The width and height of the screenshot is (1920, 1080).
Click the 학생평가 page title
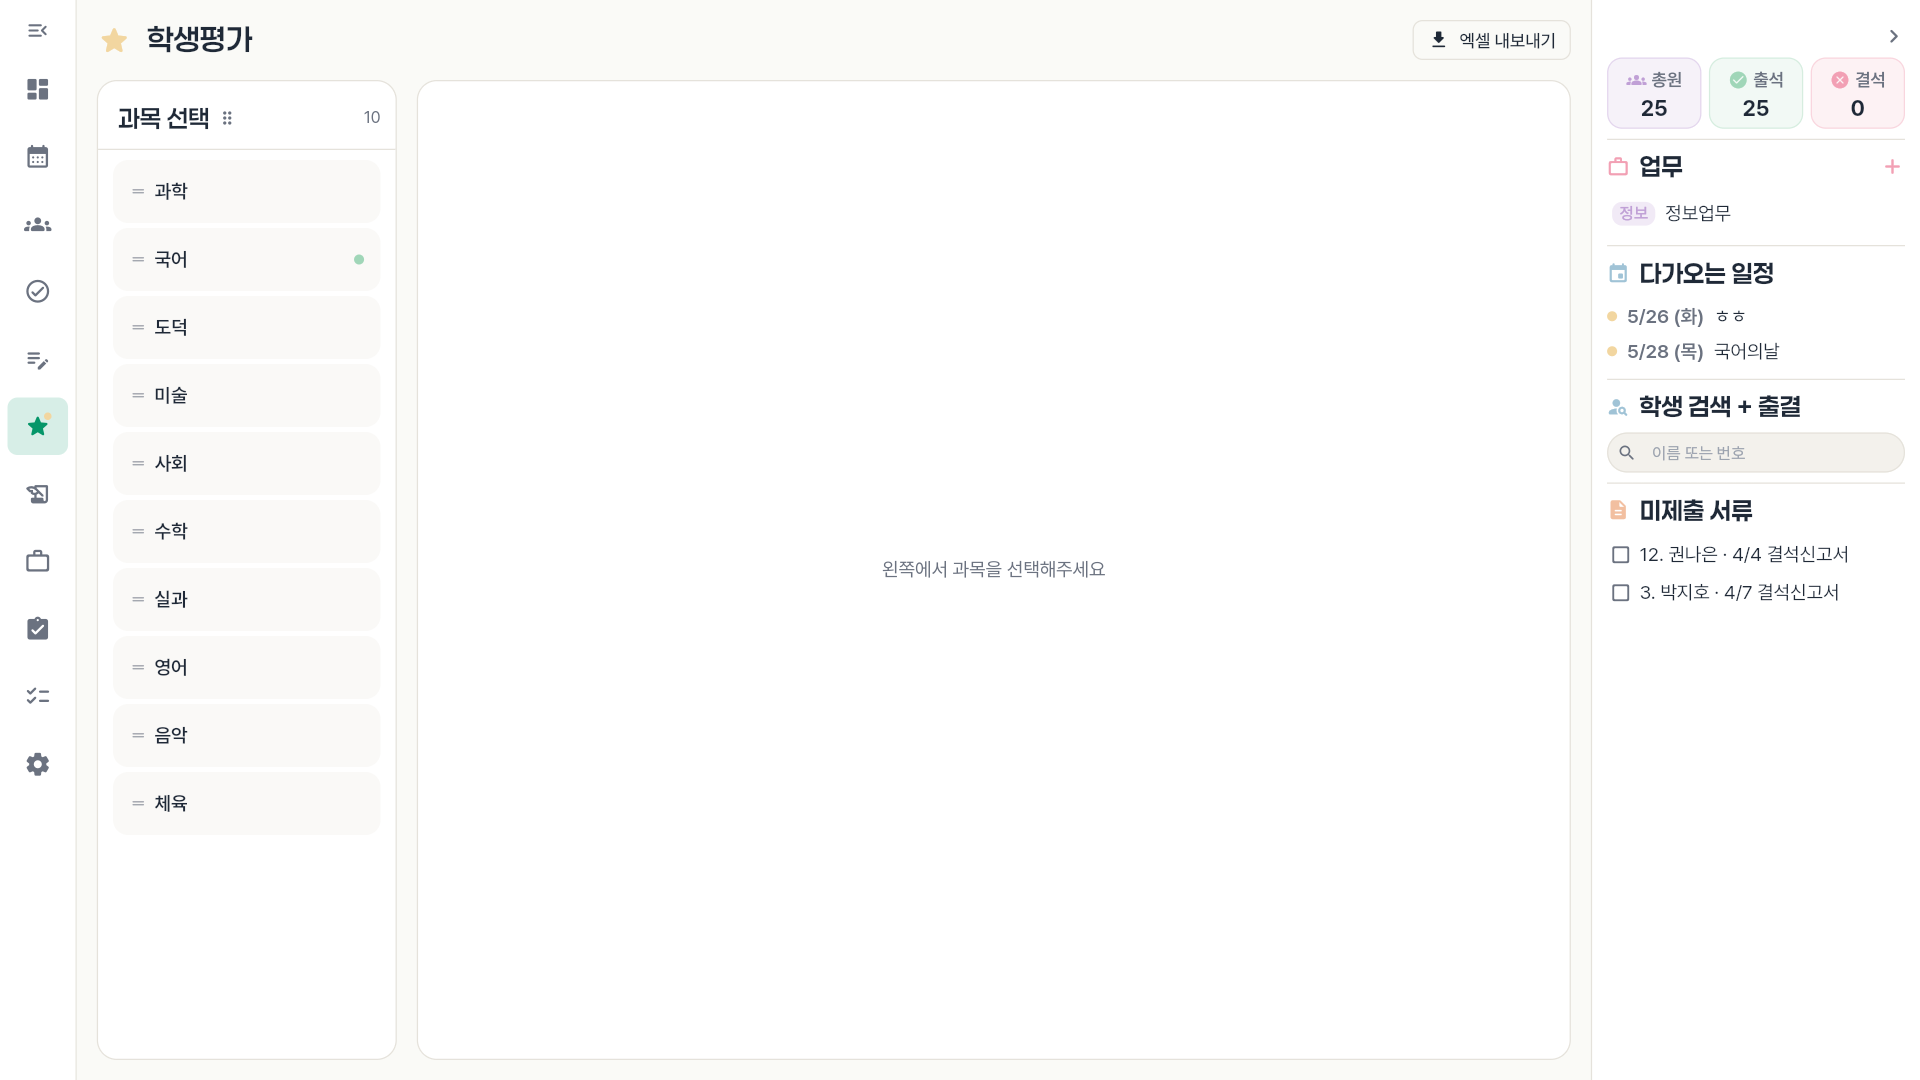coord(199,40)
